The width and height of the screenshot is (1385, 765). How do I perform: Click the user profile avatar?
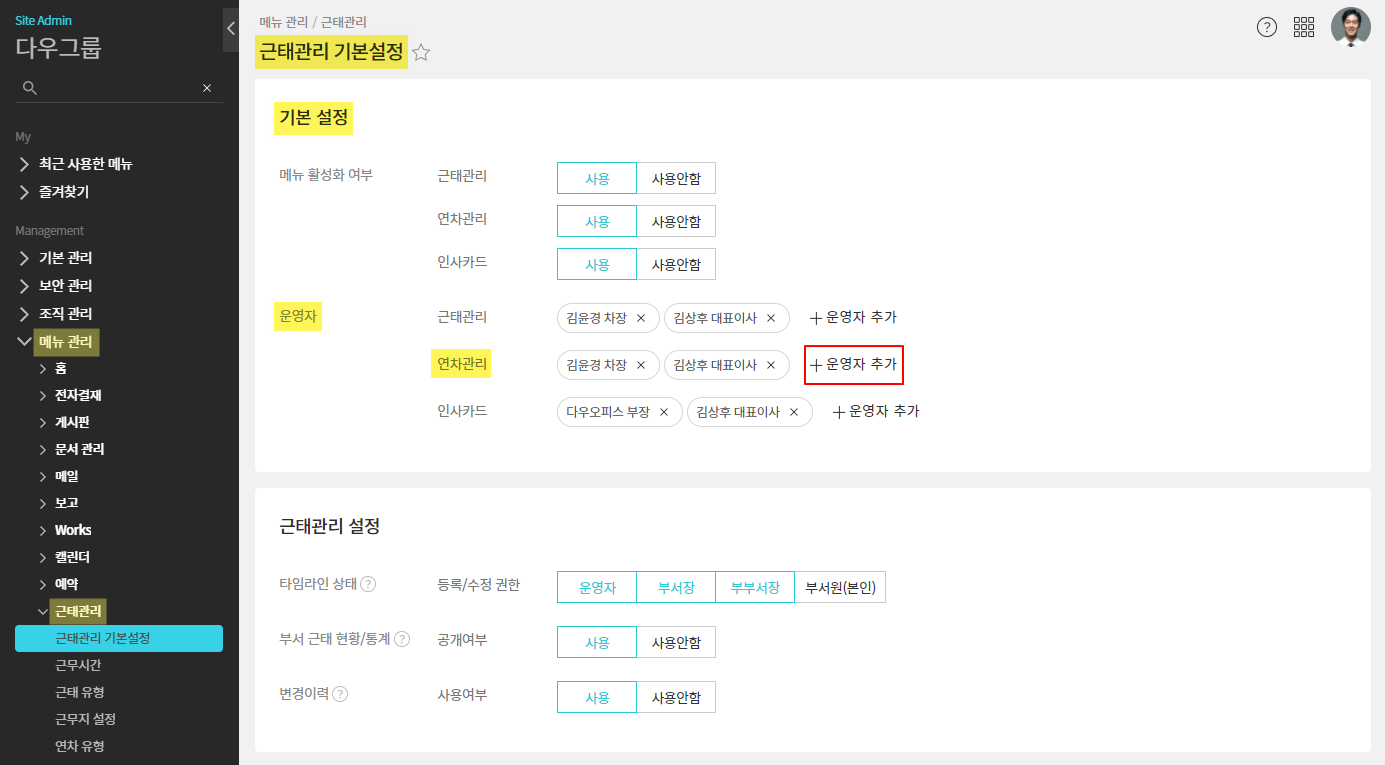click(1350, 27)
